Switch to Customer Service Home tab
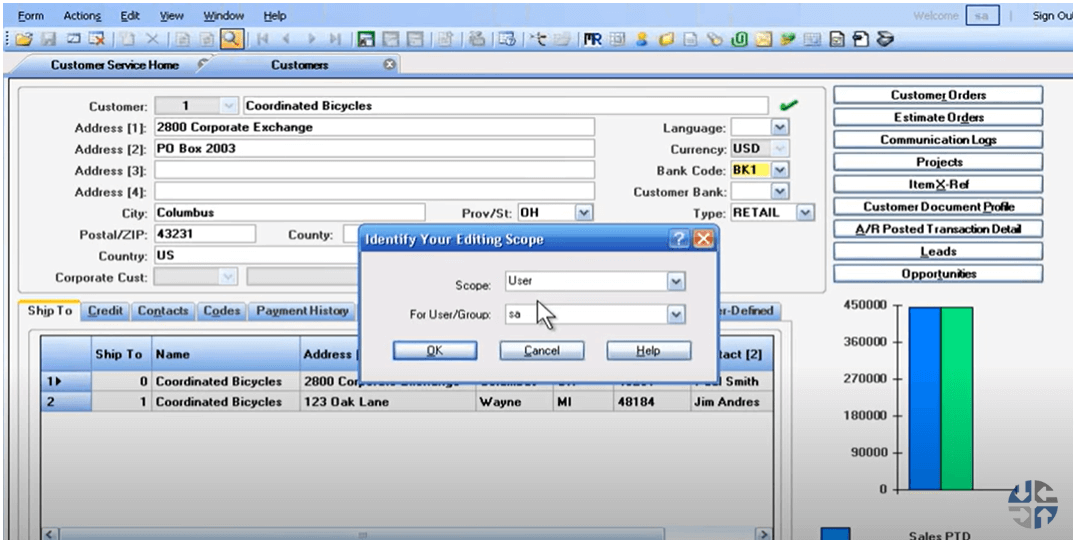The height and width of the screenshot is (540, 1081). [115, 65]
